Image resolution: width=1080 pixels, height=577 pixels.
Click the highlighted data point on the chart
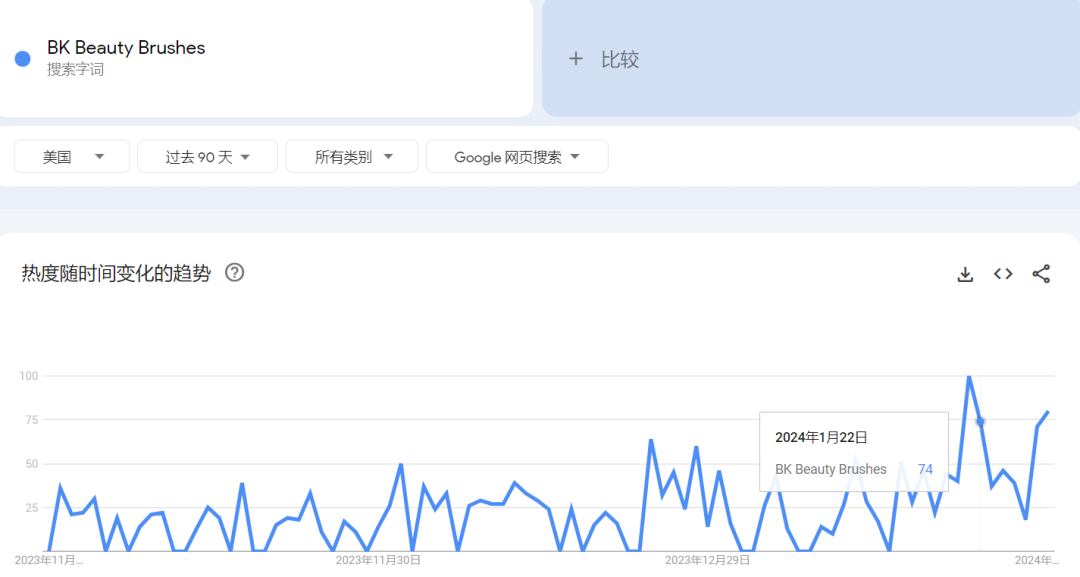980,421
